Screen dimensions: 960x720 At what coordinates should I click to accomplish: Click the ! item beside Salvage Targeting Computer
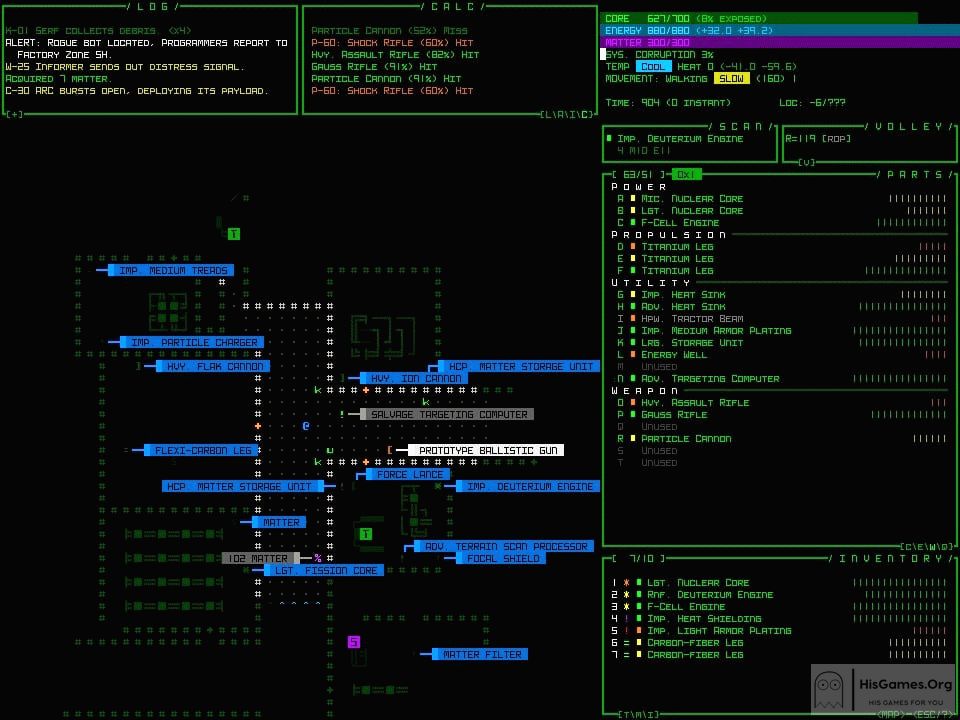click(342, 414)
